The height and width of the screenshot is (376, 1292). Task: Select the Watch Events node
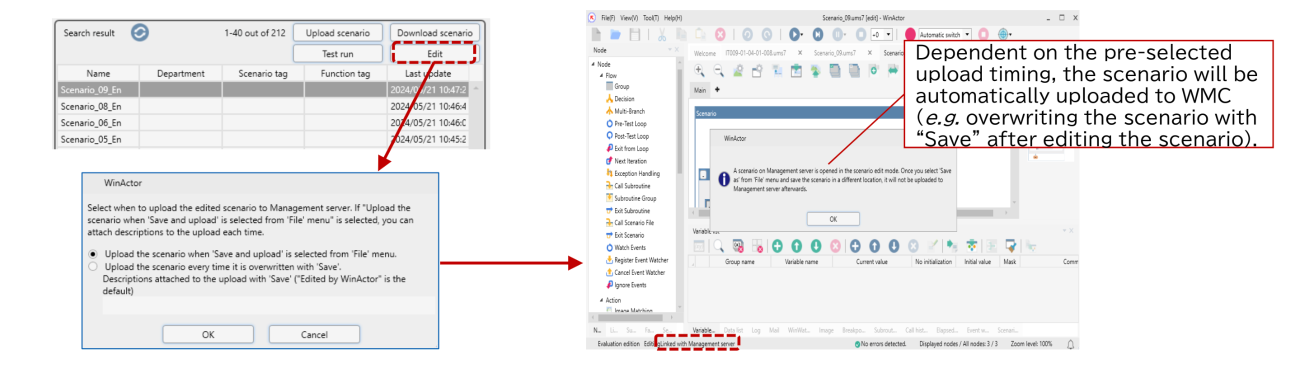(626, 247)
